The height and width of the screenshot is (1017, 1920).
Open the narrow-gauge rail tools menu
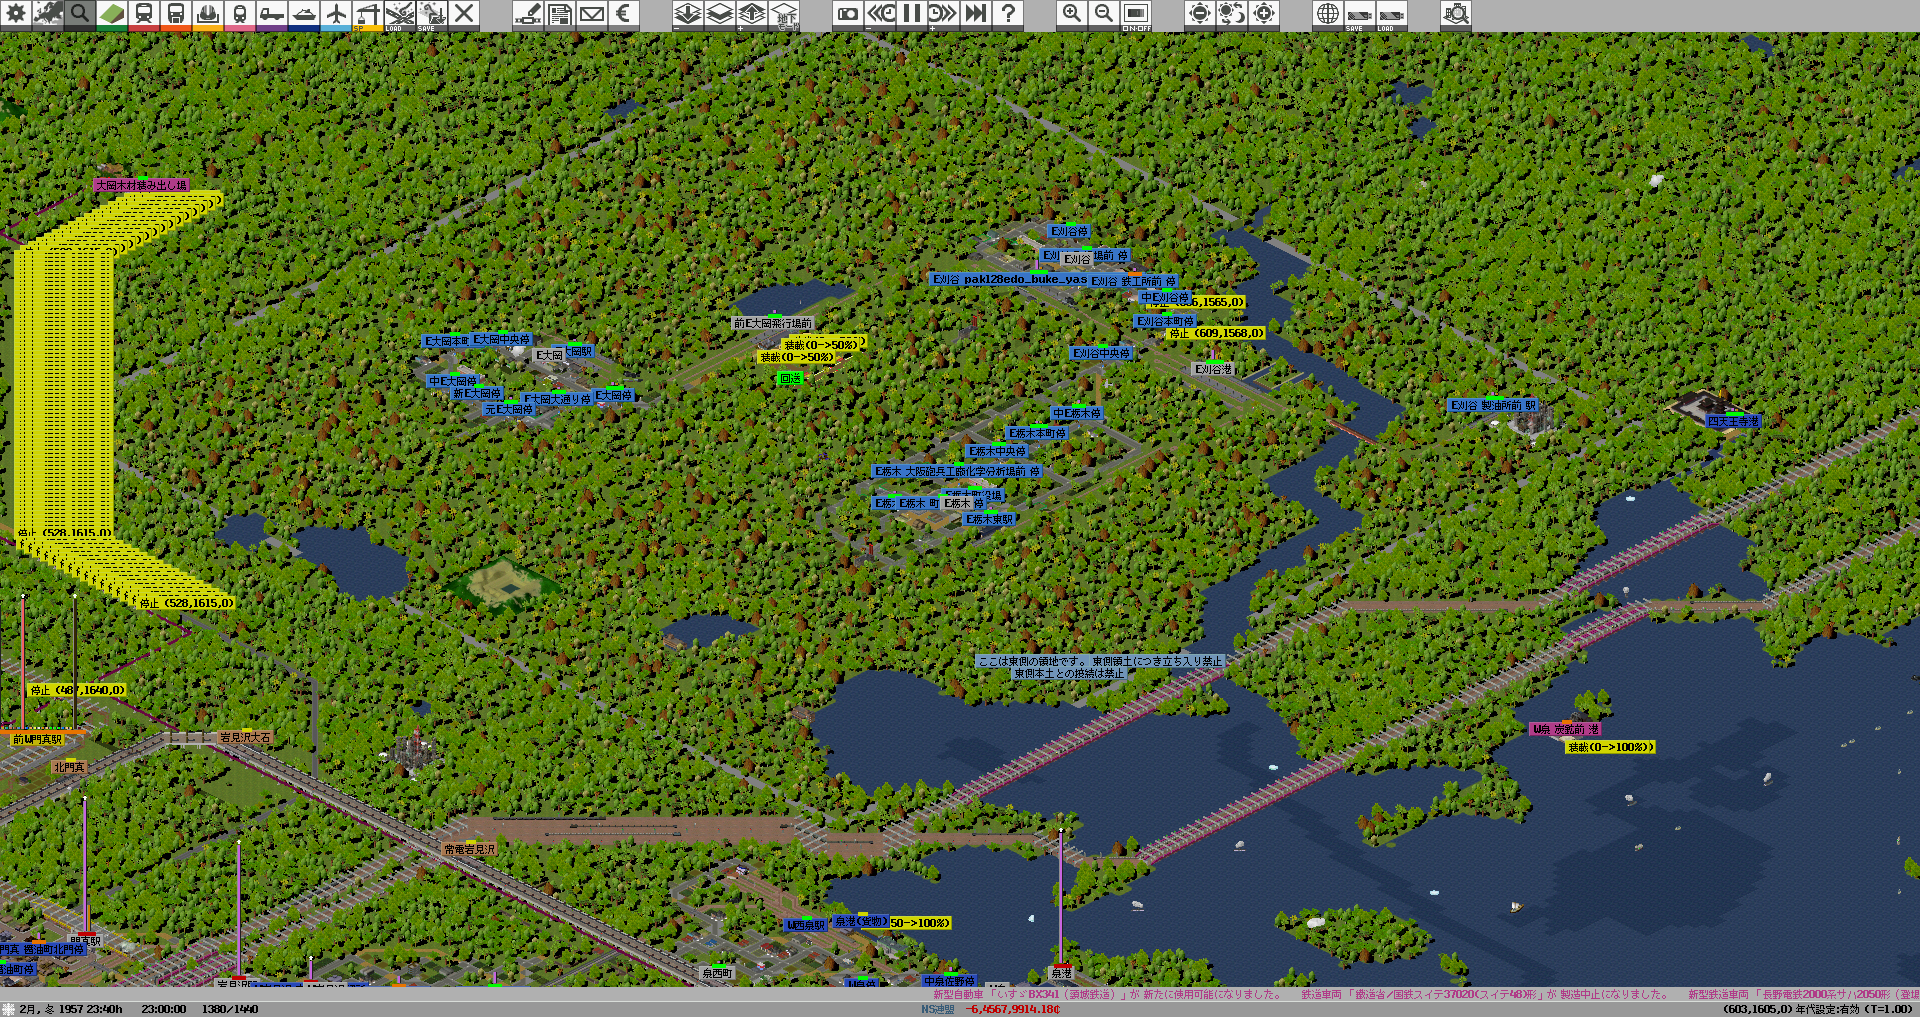[x=240, y=14]
